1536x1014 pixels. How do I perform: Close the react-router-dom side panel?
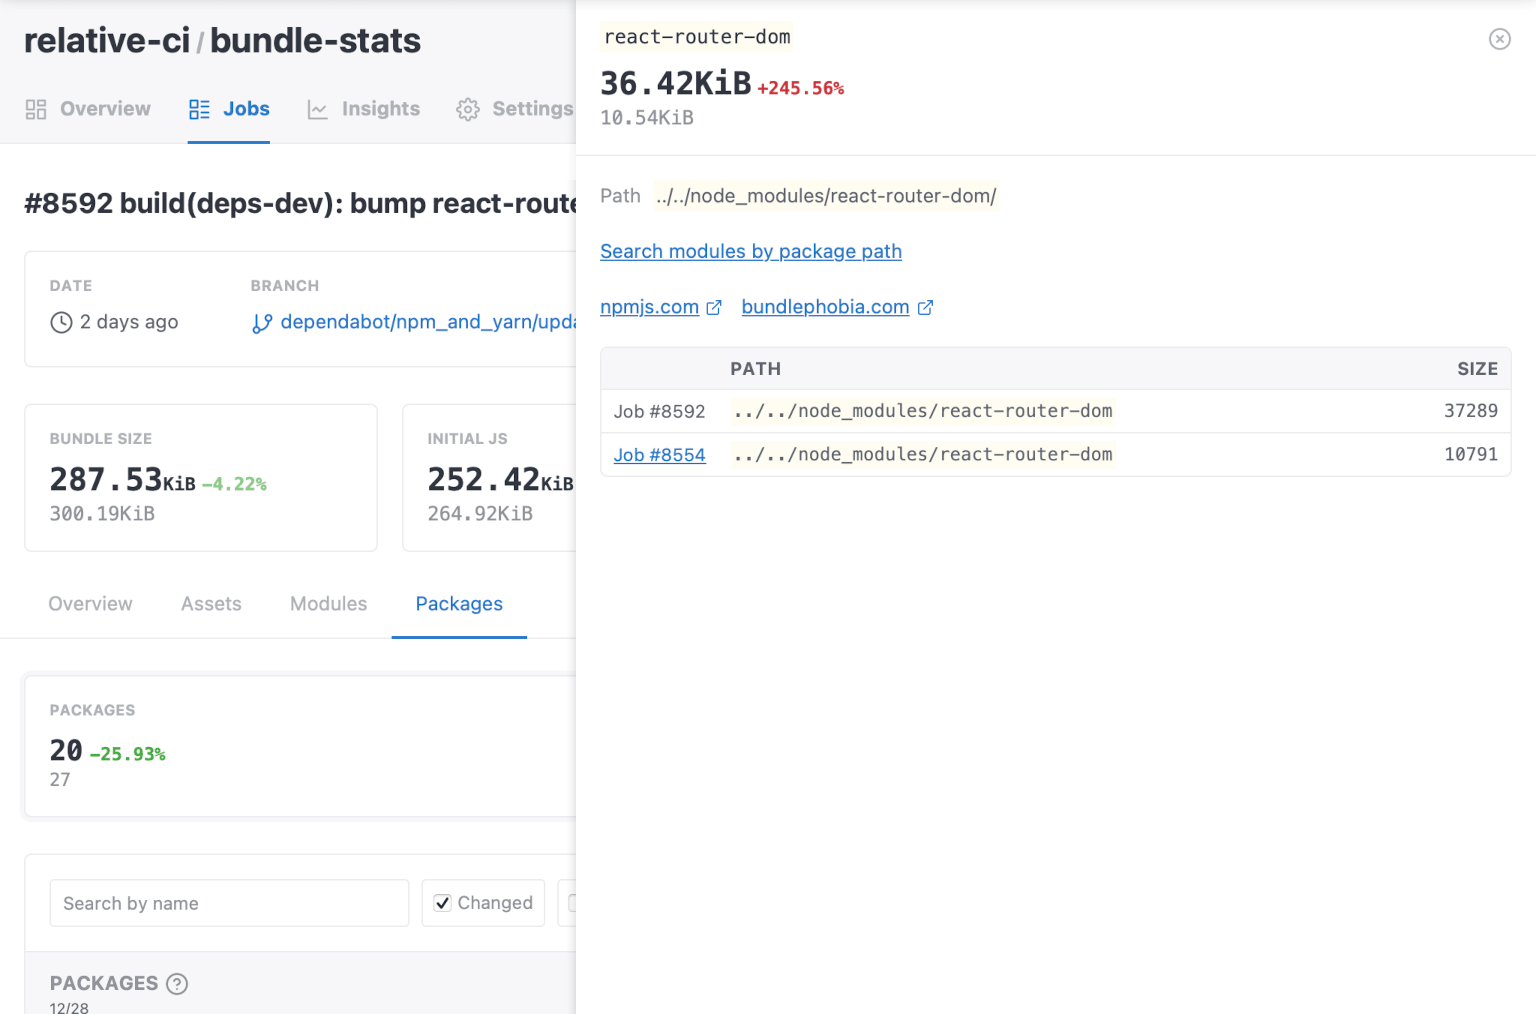click(1499, 39)
